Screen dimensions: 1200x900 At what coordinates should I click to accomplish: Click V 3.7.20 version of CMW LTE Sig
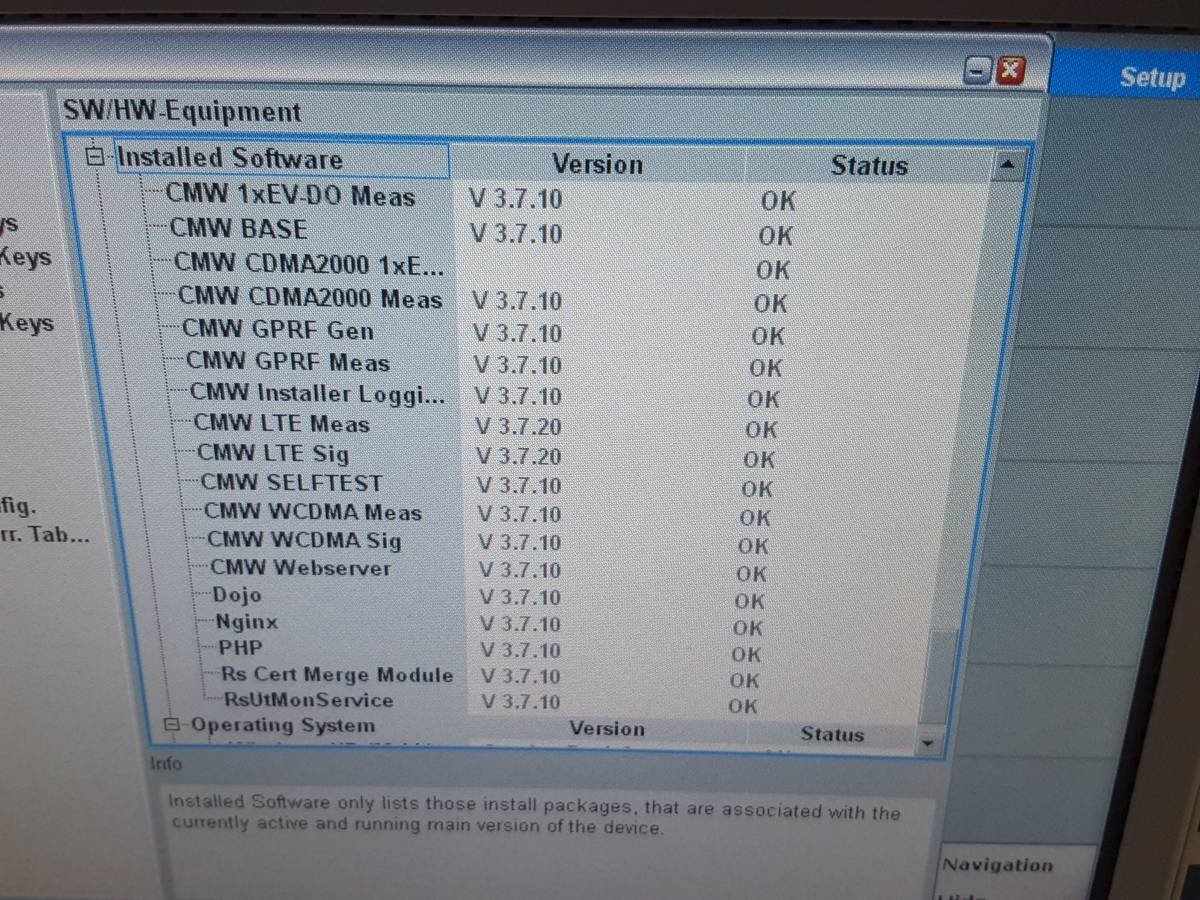tap(520, 457)
